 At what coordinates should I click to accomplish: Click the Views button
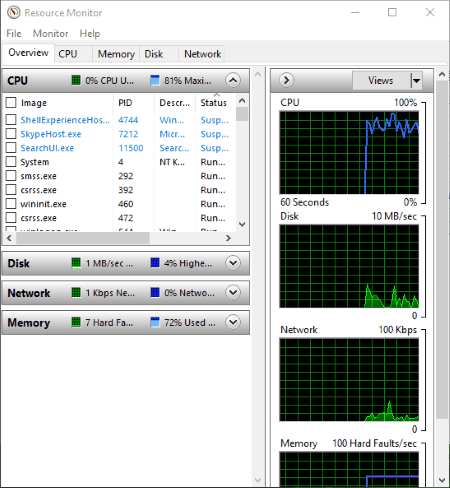coord(381,80)
